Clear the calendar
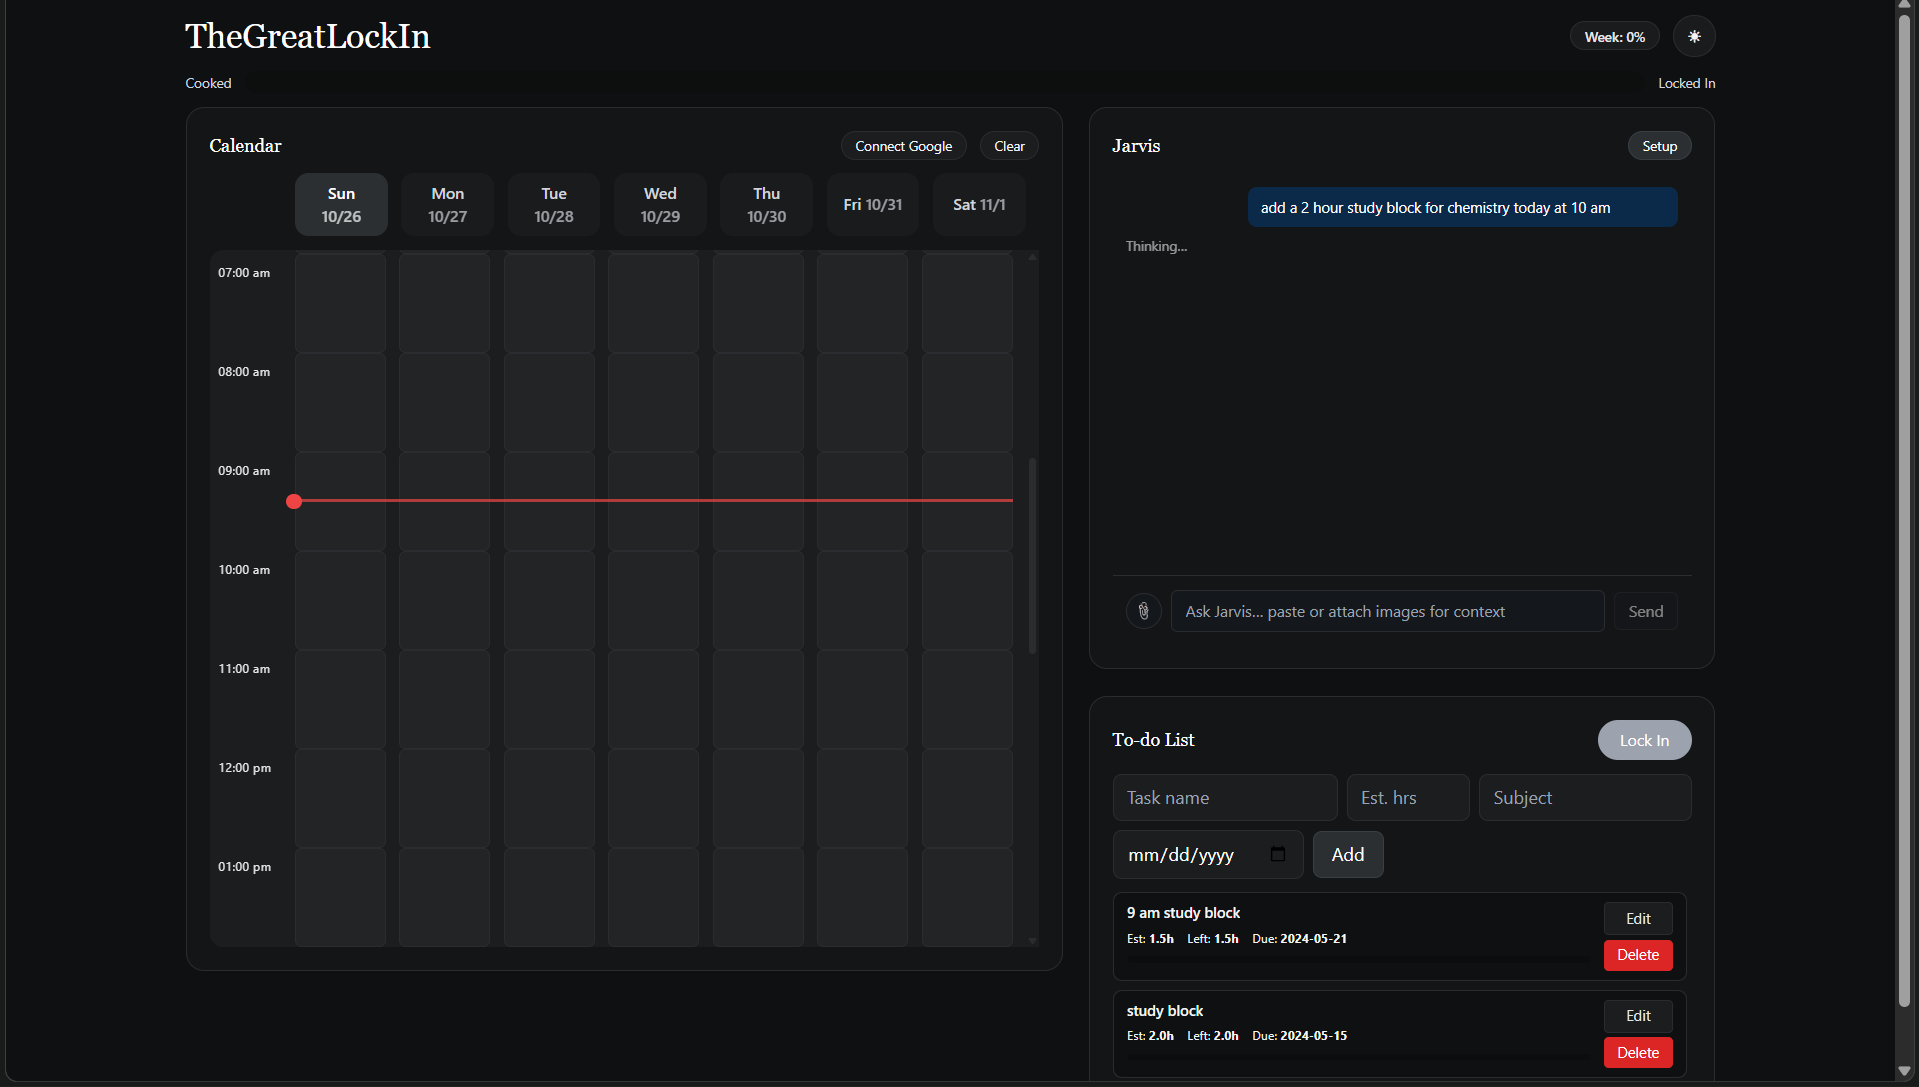This screenshot has height=1087, width=1919. pyautogui.click(x=1009, y=146)
